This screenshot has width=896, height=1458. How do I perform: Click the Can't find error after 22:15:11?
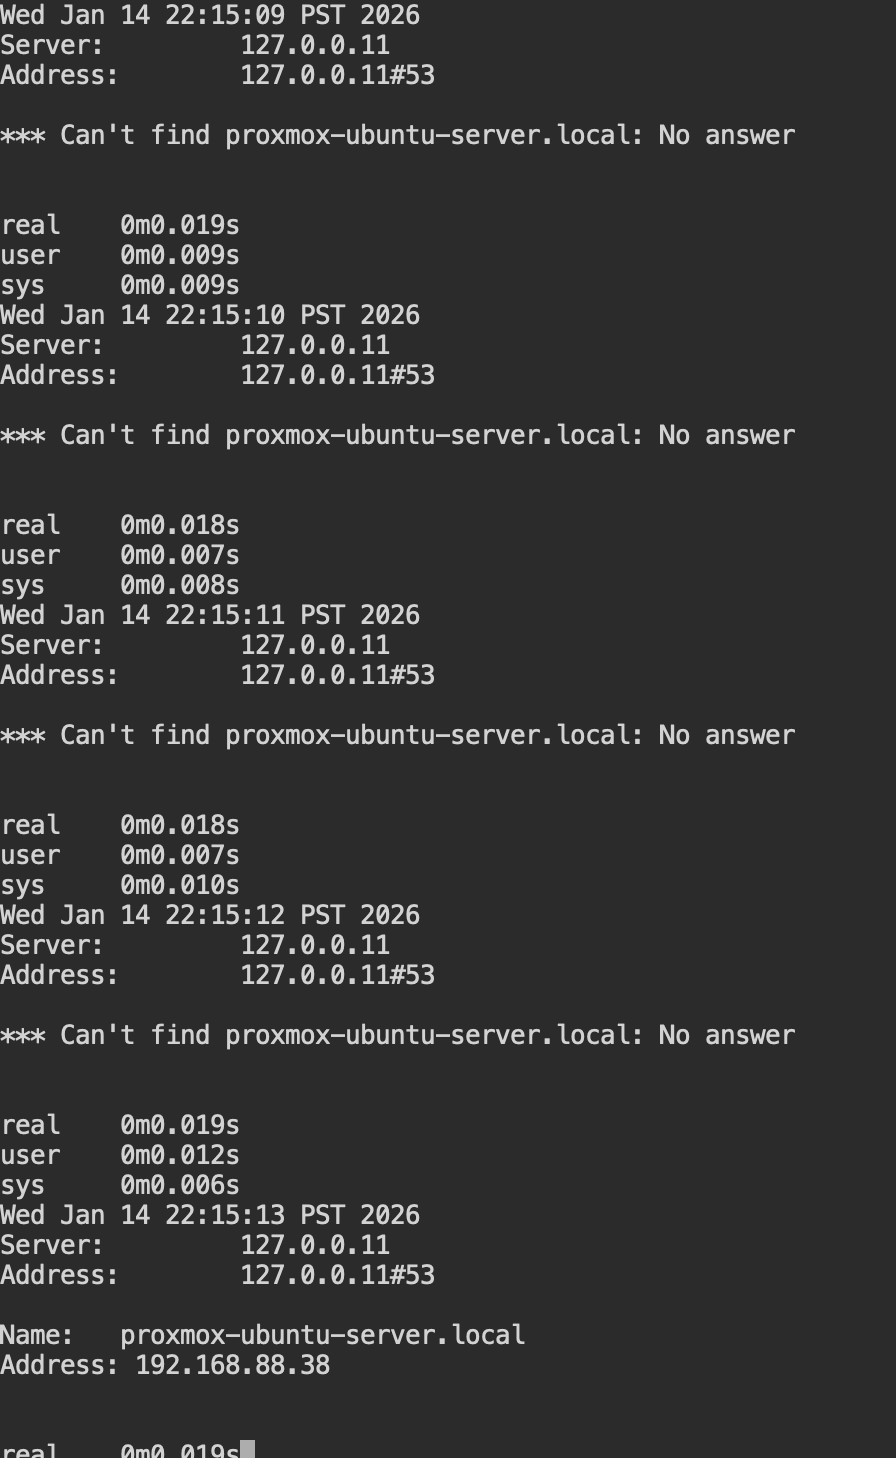[397, 735]
